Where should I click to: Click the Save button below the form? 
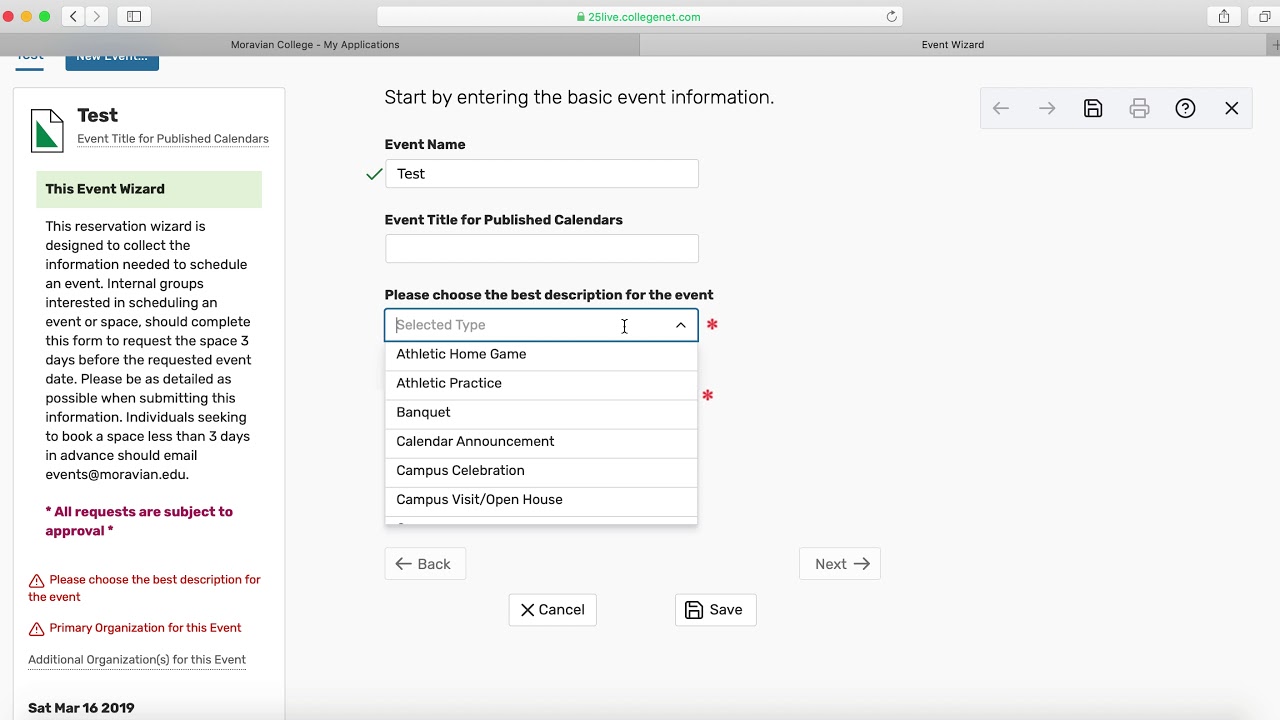(716, 610)
